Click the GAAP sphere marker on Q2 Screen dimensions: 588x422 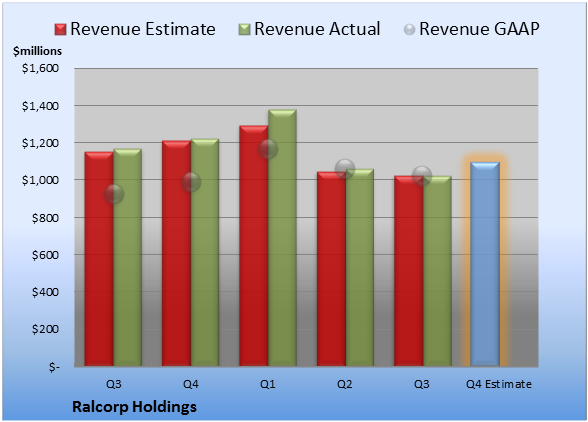pos(345,168)
